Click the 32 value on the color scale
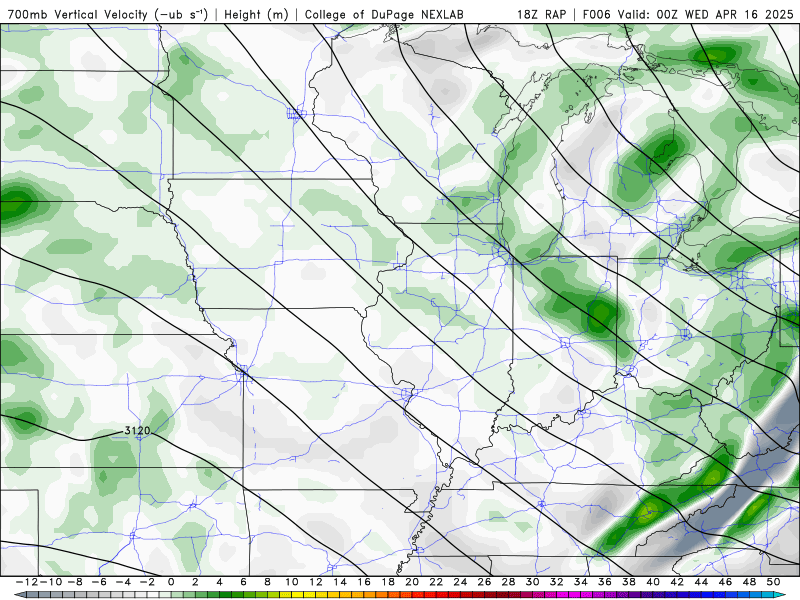Viewport: 800px width, 600px height. point(557,582)
